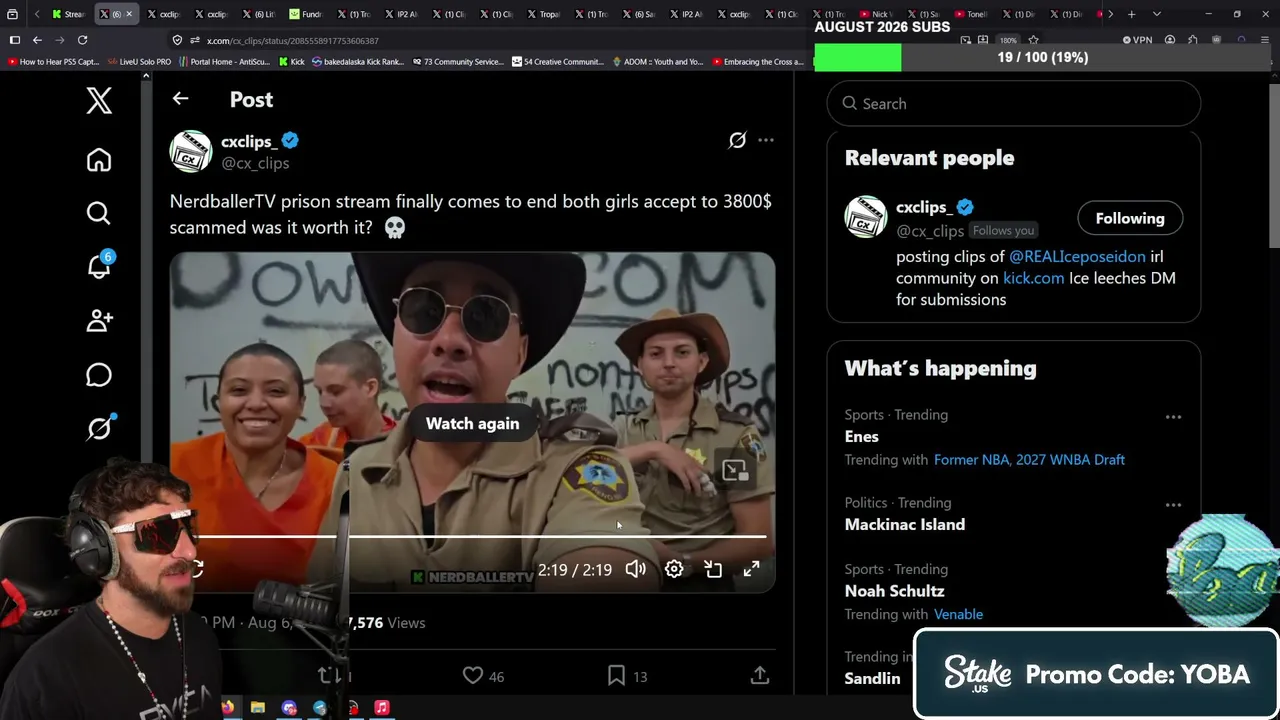Viewport: 1280px width, 720px height.
Task: Open video playback settings gear
Action: coord(674,569)
